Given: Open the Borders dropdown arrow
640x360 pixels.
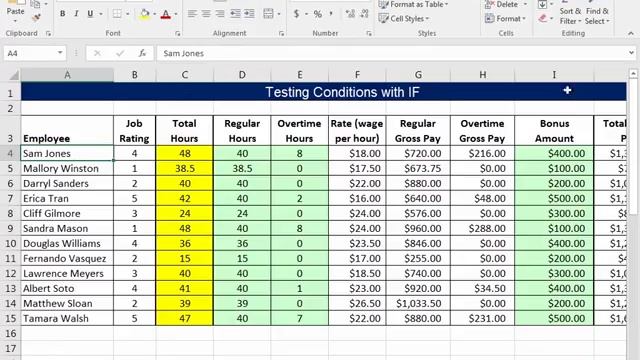Looking at the screenshot, I should [x=128, y=14].
